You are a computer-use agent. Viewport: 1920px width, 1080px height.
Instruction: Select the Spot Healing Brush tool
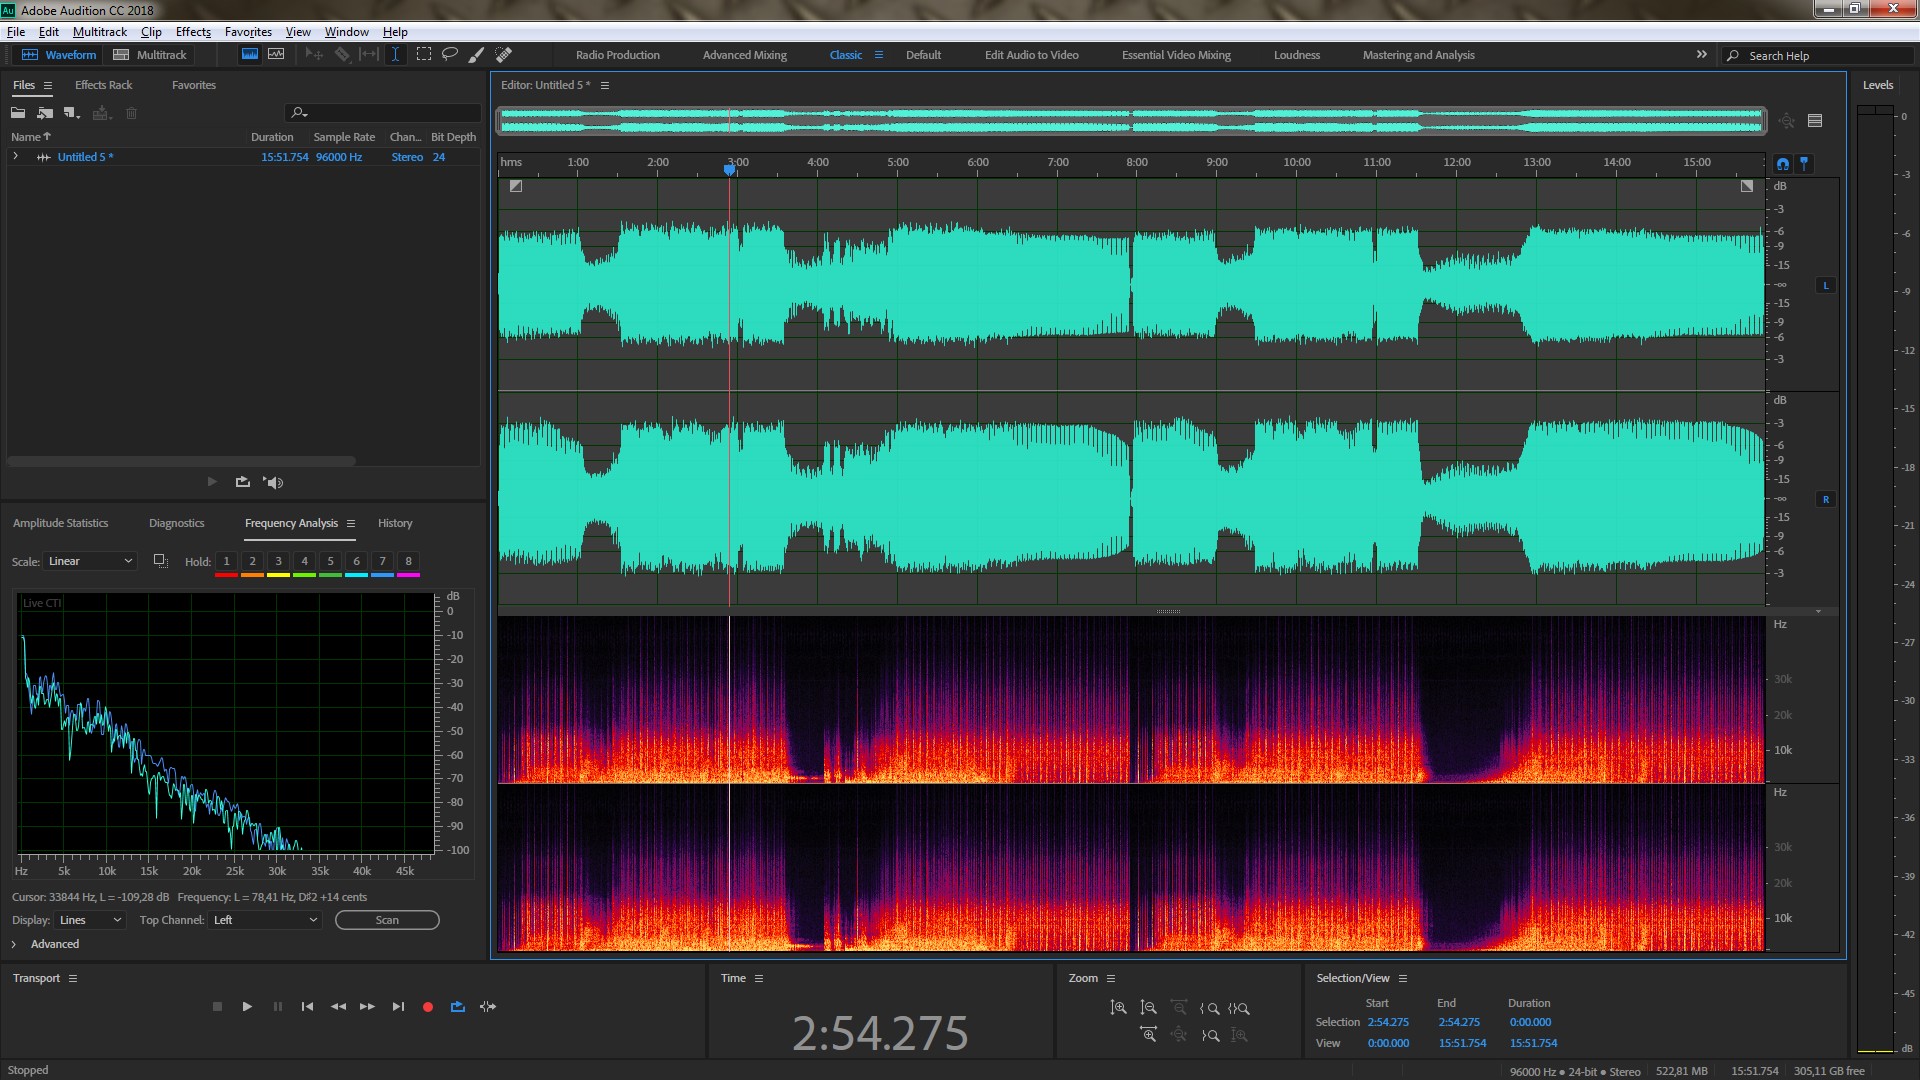coord(504,54)
